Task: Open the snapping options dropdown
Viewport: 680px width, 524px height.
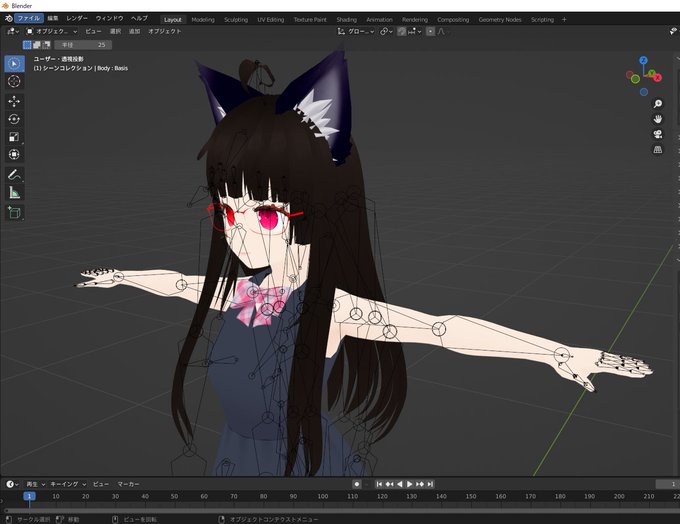Action: [415, 31]
